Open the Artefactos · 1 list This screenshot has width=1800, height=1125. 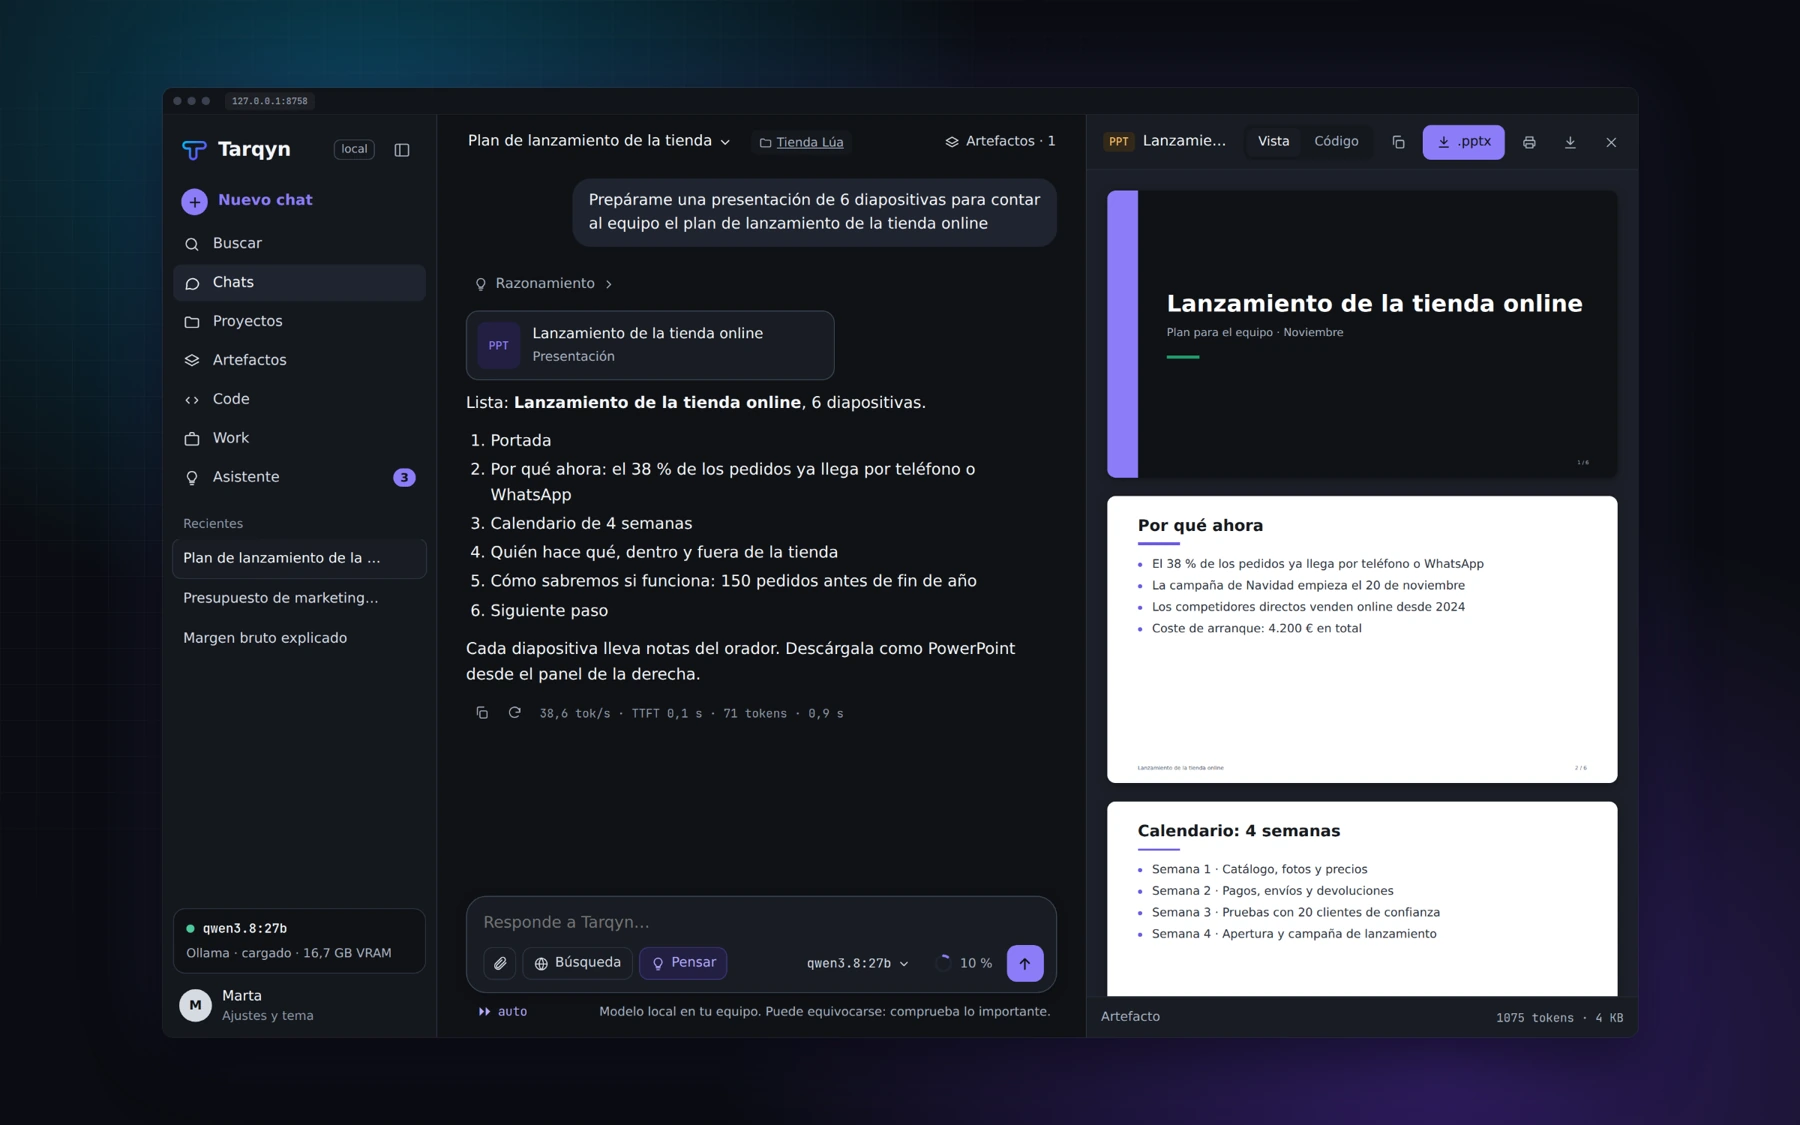click(x=1000, y=141)
